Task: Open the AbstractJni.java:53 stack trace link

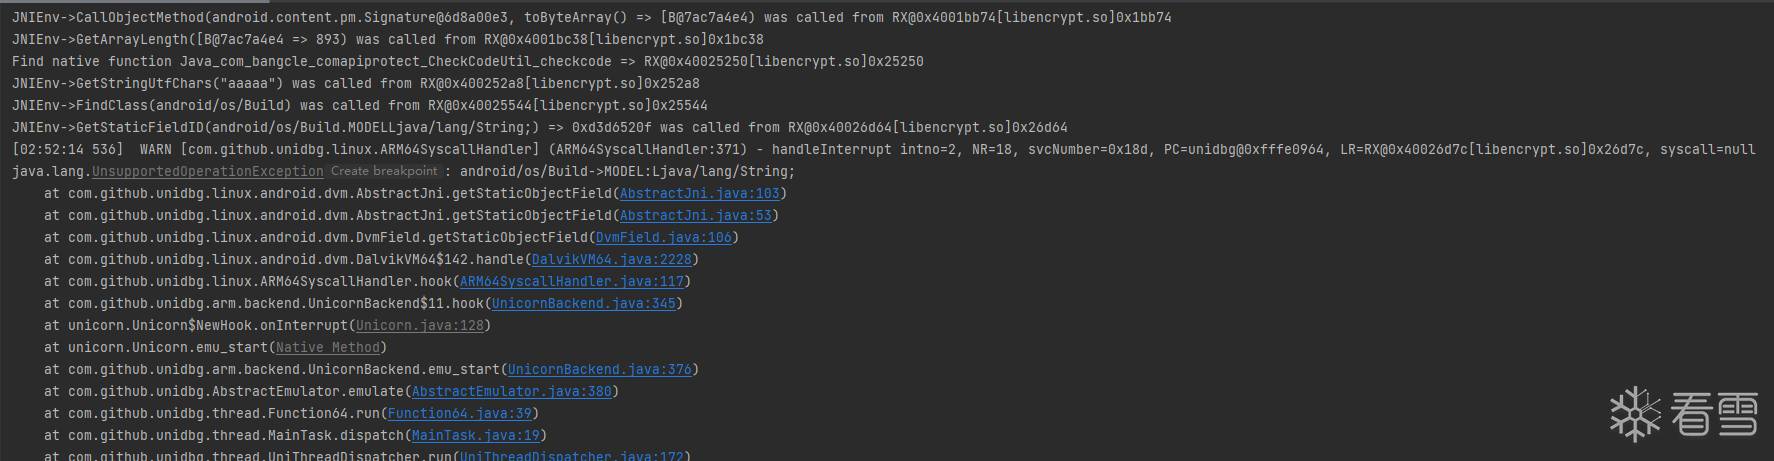Action: point(695,216)
